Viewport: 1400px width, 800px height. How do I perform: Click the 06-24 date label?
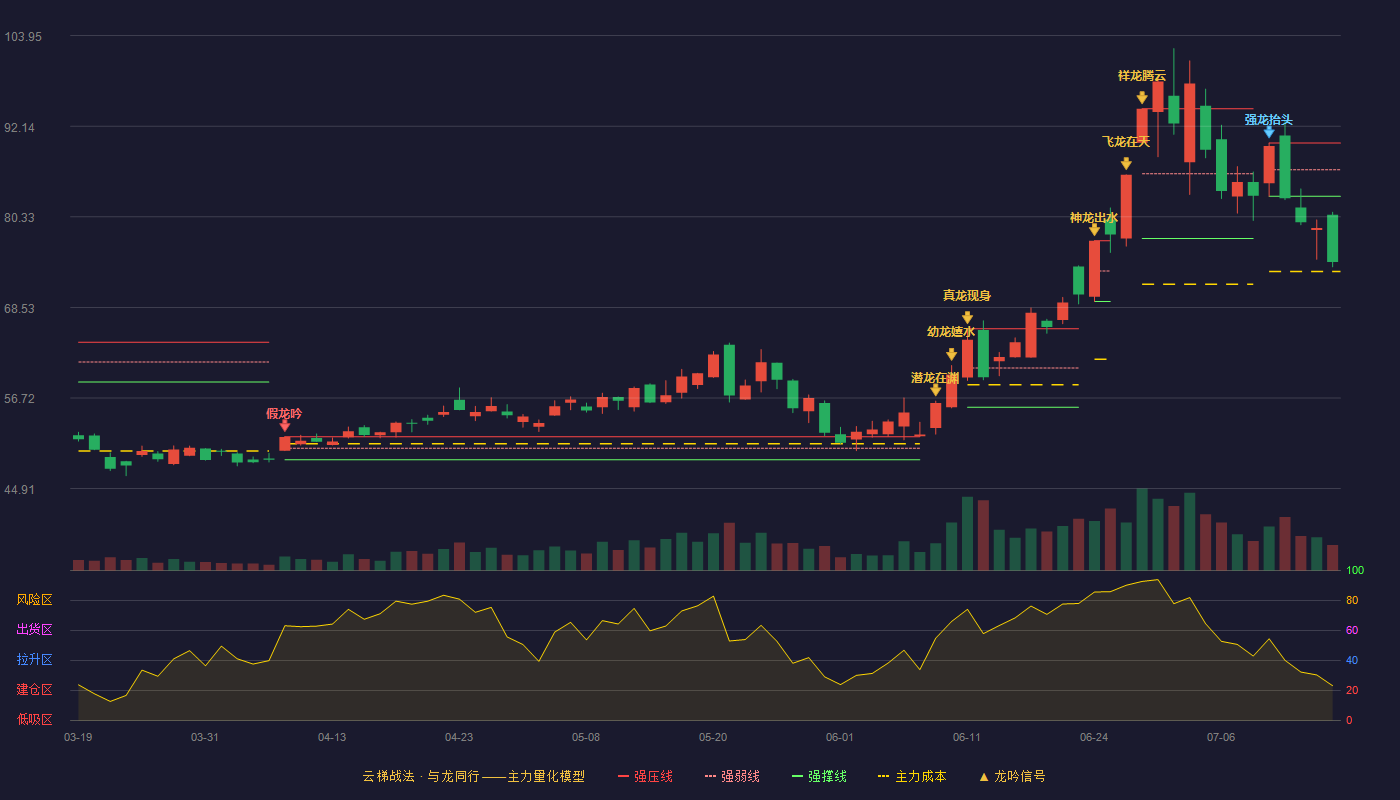coord(1094,737)
